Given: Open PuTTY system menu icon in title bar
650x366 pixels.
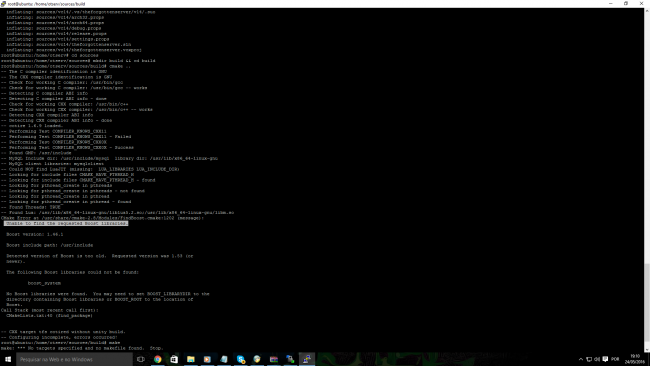Looking at the screenshot, I should (x=3, y=3).
